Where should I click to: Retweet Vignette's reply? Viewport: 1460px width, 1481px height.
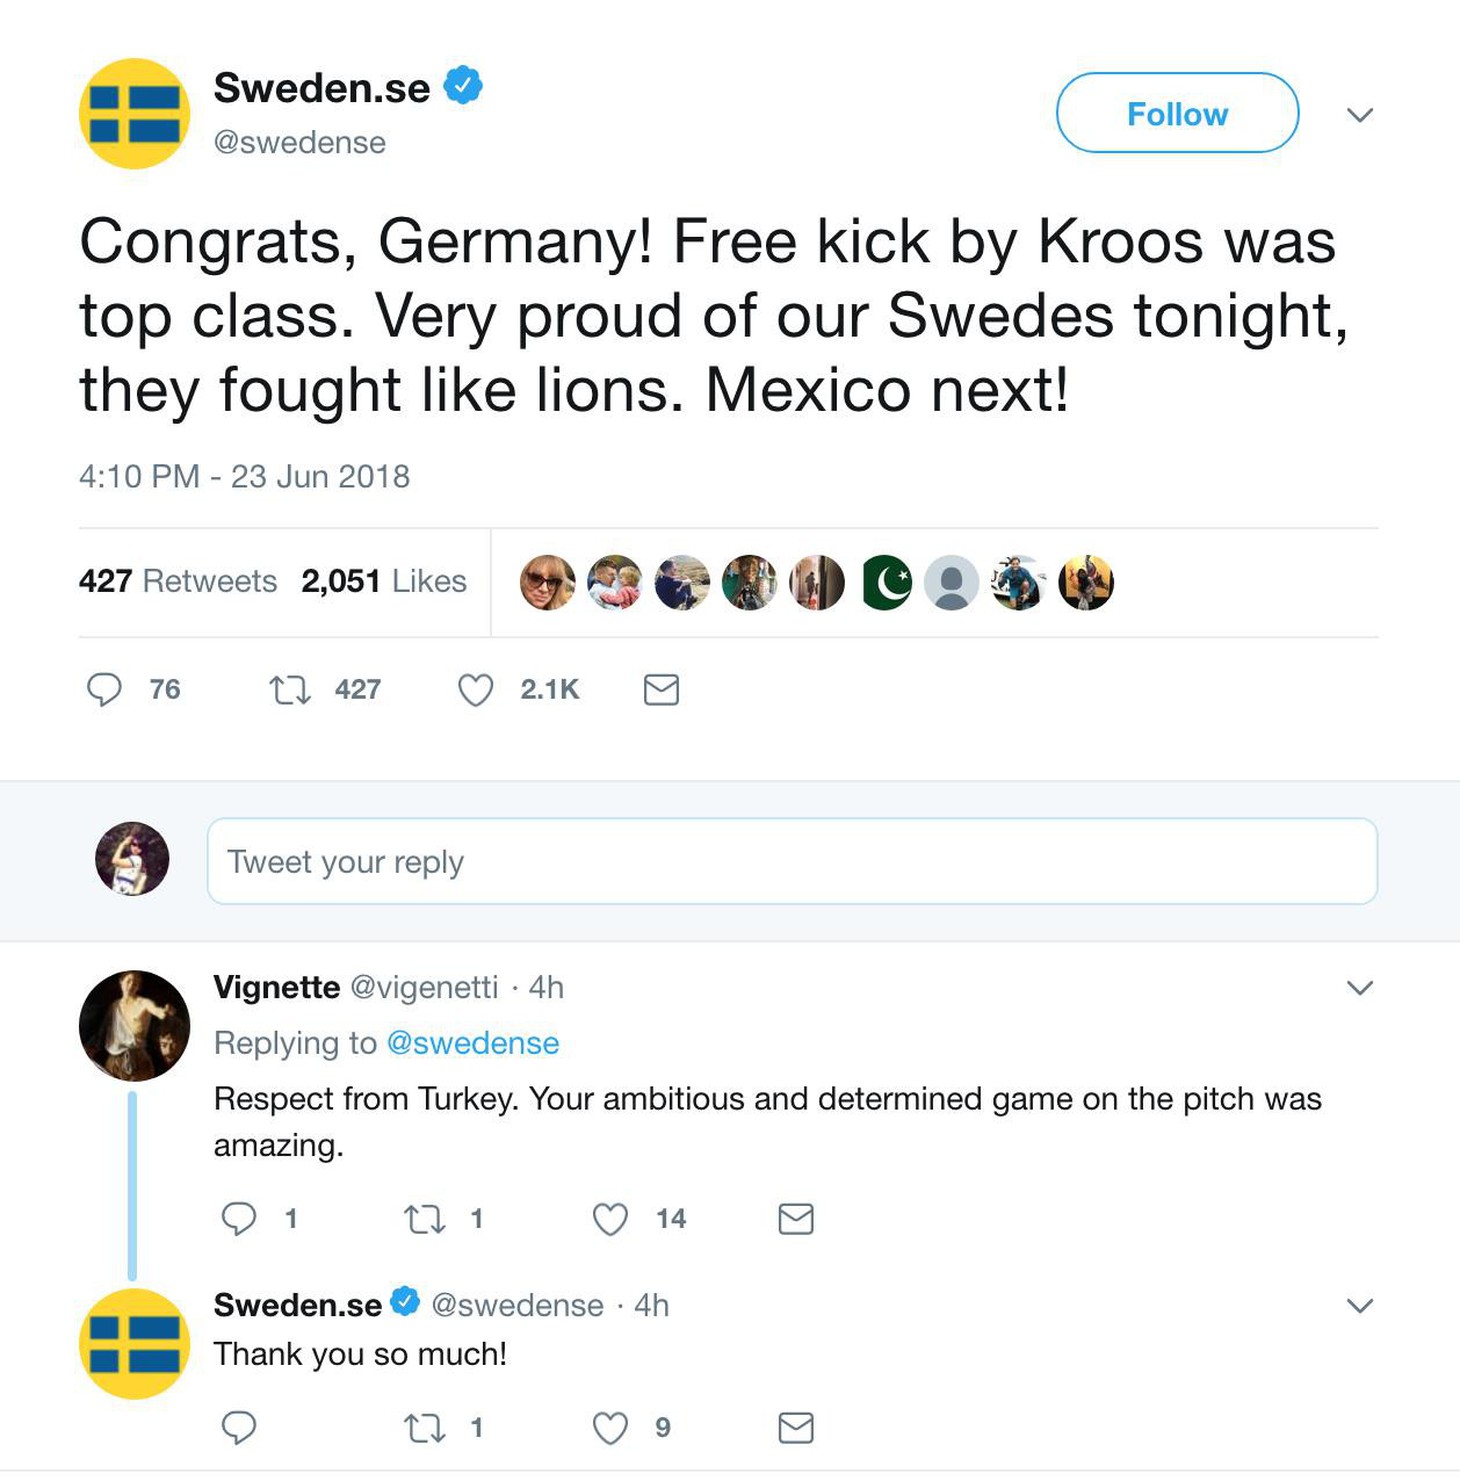pos(424,1219)
